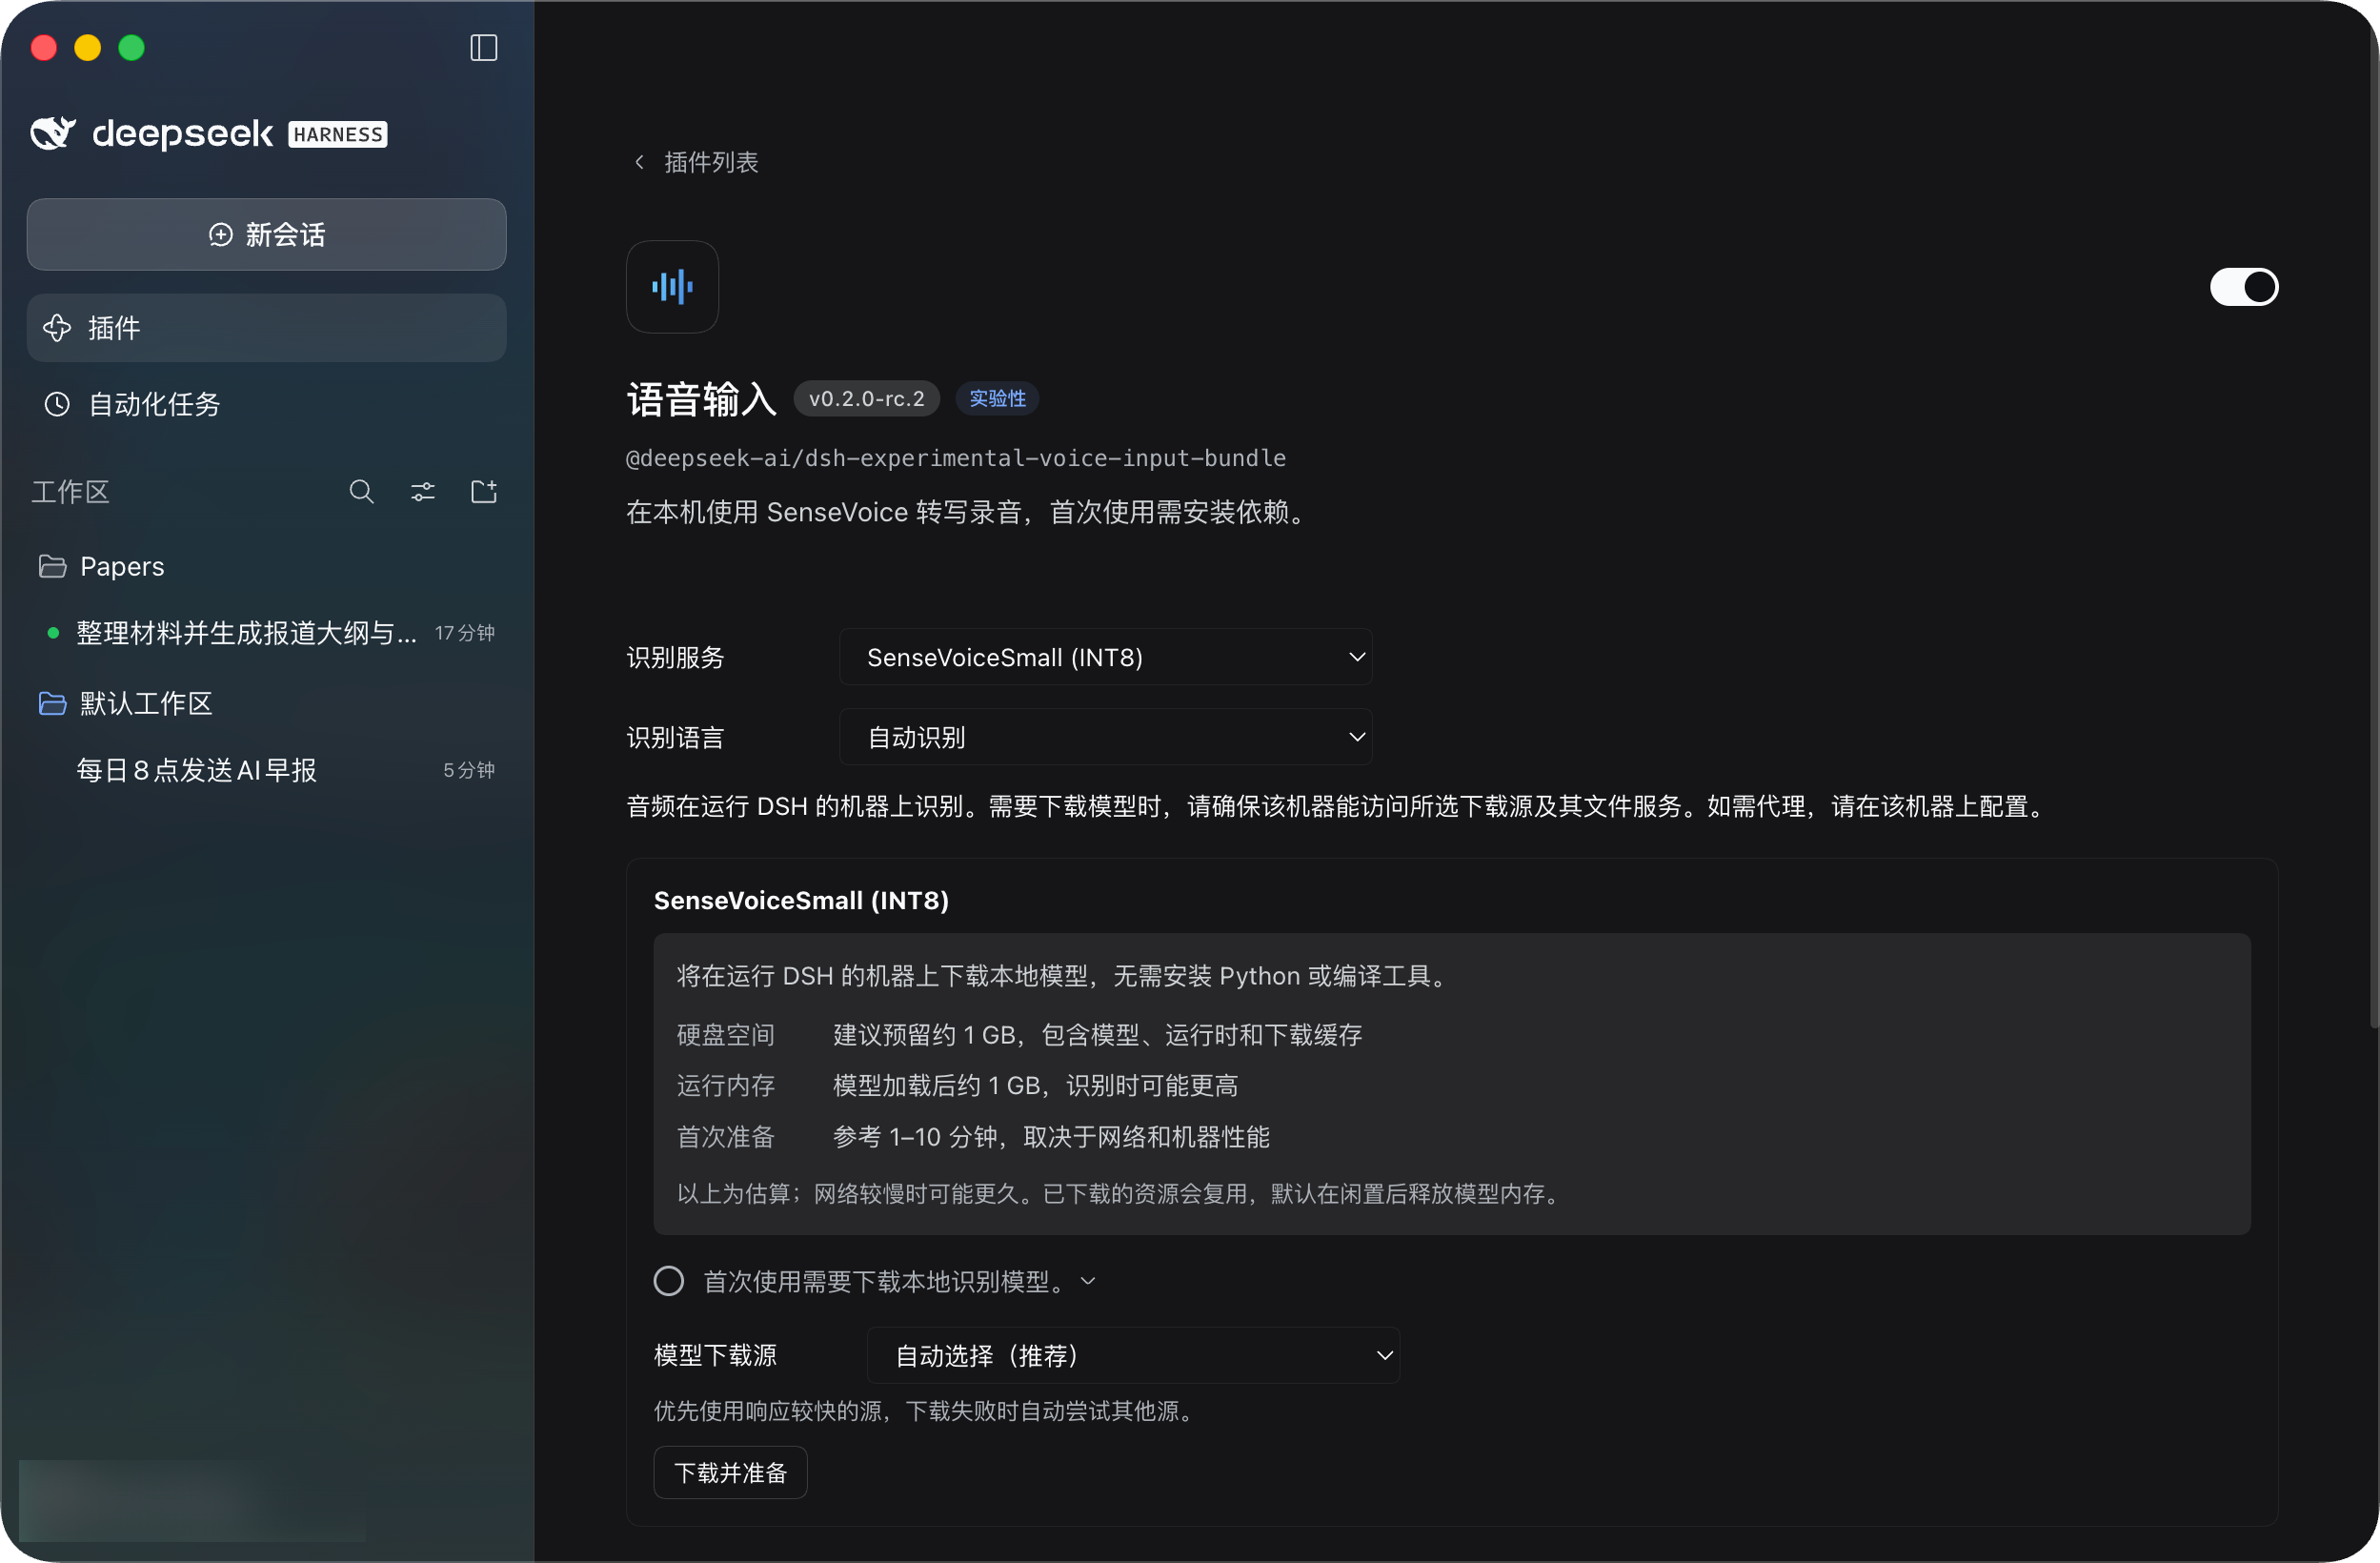The image size is (2380, 1563).
Task: Open workspace filter settings icon
Action: click(423, 491)
